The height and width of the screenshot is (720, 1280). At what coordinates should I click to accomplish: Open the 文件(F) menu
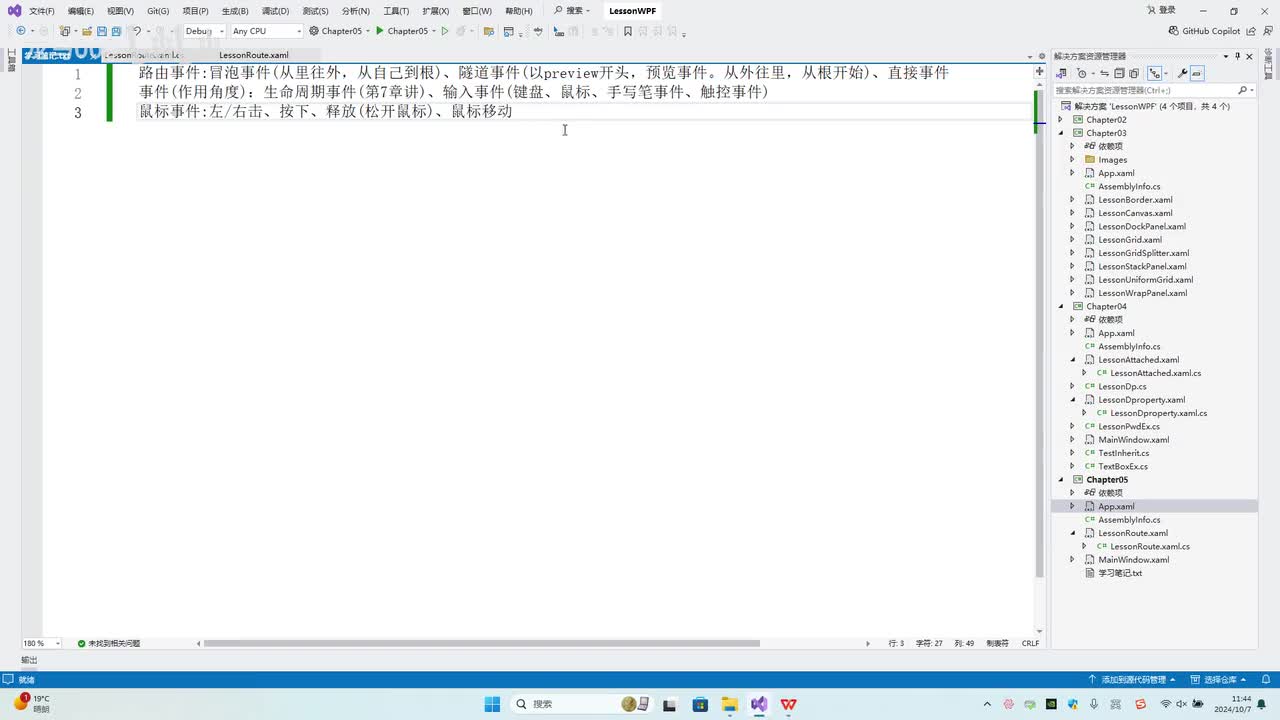[x=42, y=11]
